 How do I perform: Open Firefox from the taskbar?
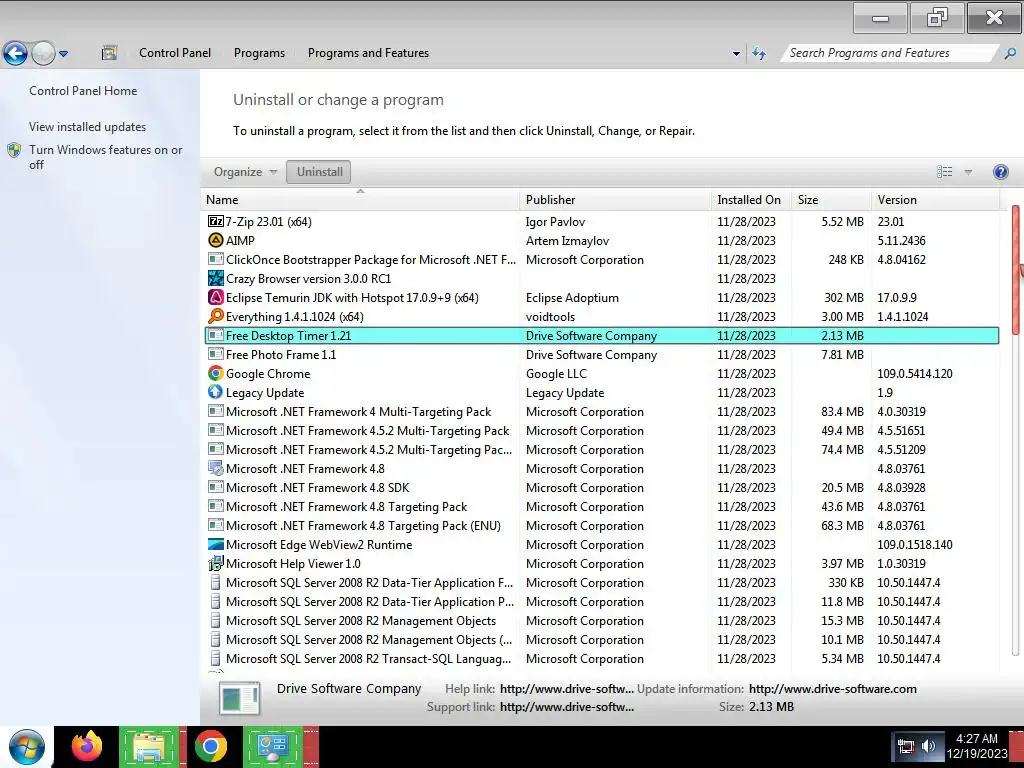pos(88,746)
